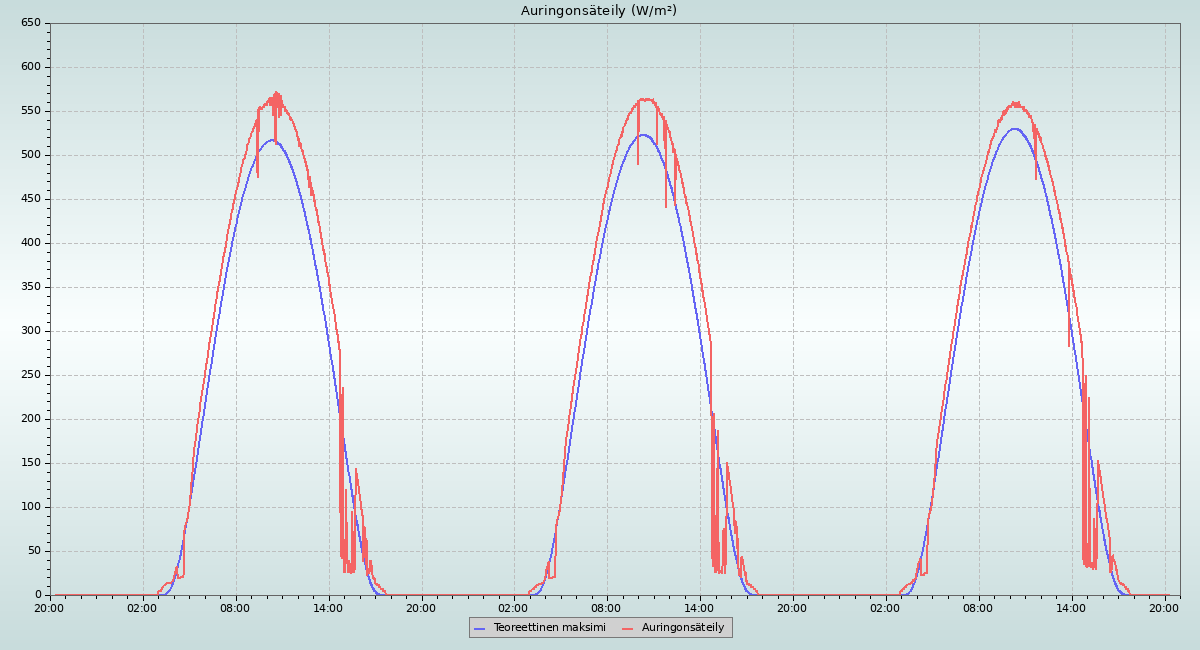Click the peak of the middle red curve
1200x650 pixels.
[646, 99]
